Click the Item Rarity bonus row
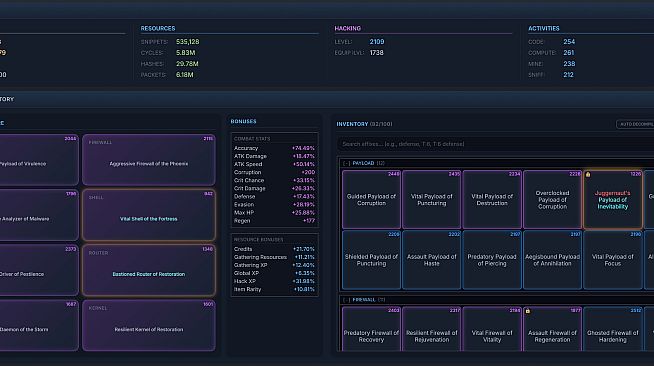This screenshot has height=366, width=654. (x=274, y=289)
